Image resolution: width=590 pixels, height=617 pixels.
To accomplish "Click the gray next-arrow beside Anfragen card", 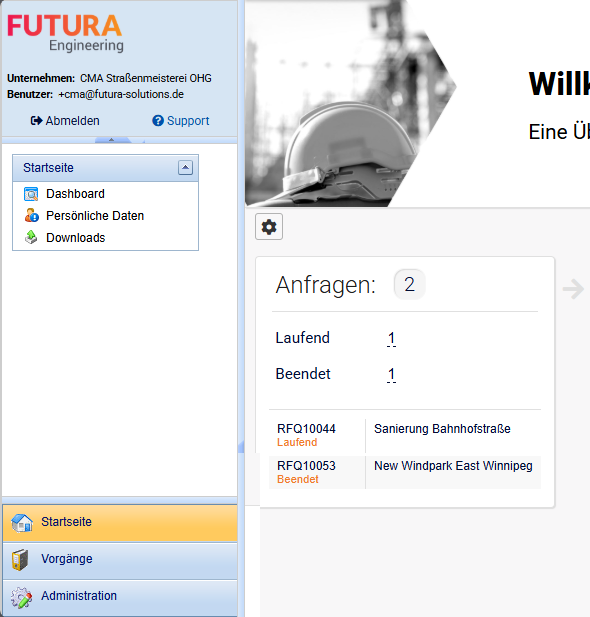I will pos(573,289).
